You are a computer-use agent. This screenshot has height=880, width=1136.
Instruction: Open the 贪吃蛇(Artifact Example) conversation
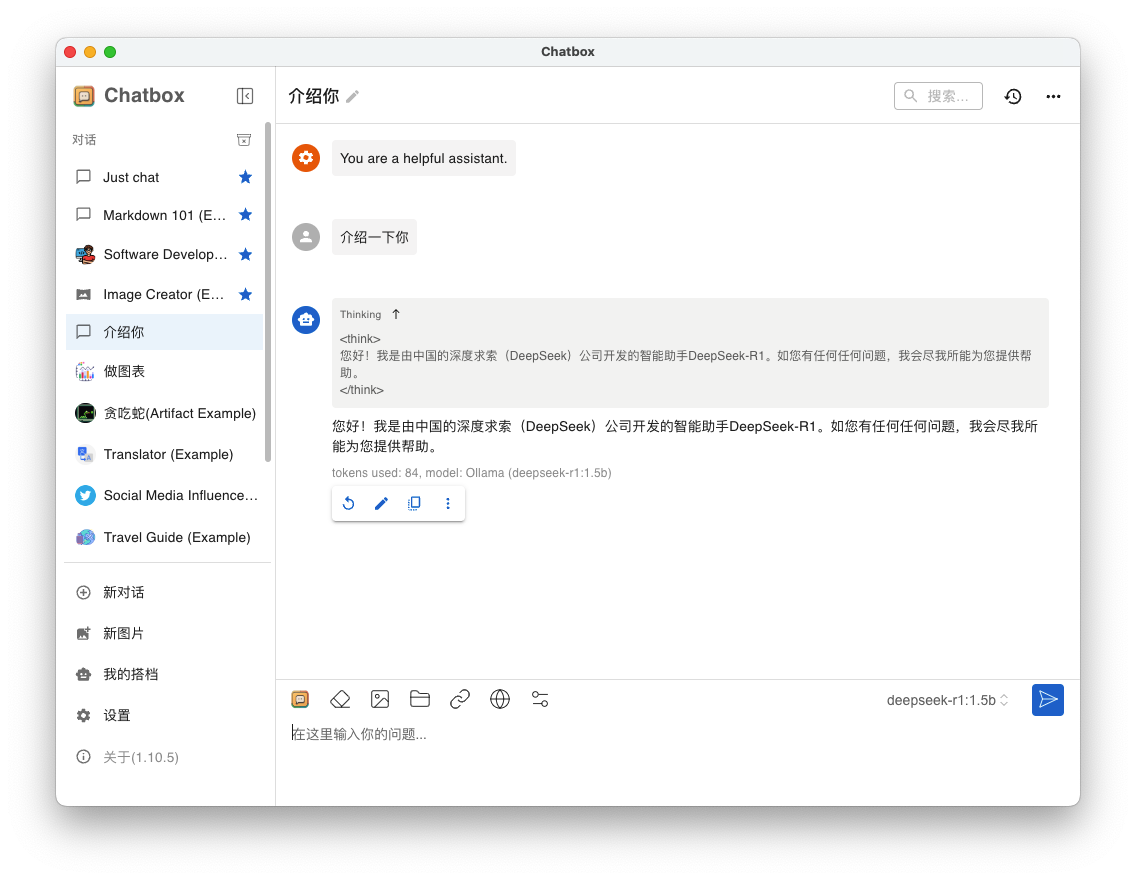(164, 413)
